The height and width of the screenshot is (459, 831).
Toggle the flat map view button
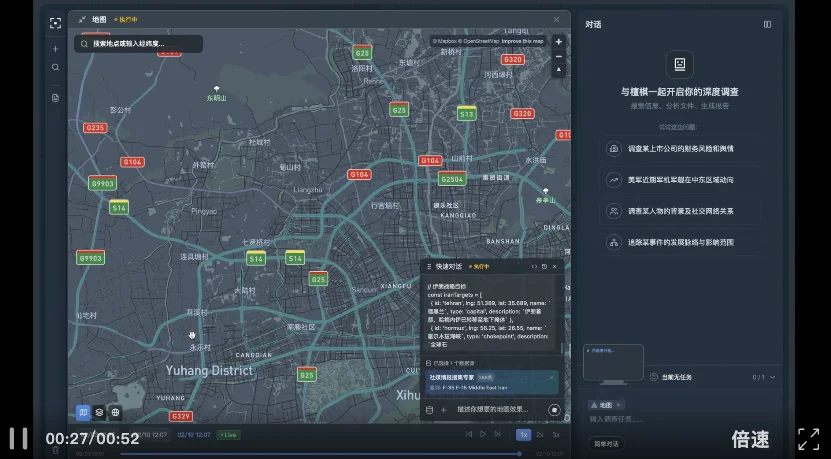[84, 411]
